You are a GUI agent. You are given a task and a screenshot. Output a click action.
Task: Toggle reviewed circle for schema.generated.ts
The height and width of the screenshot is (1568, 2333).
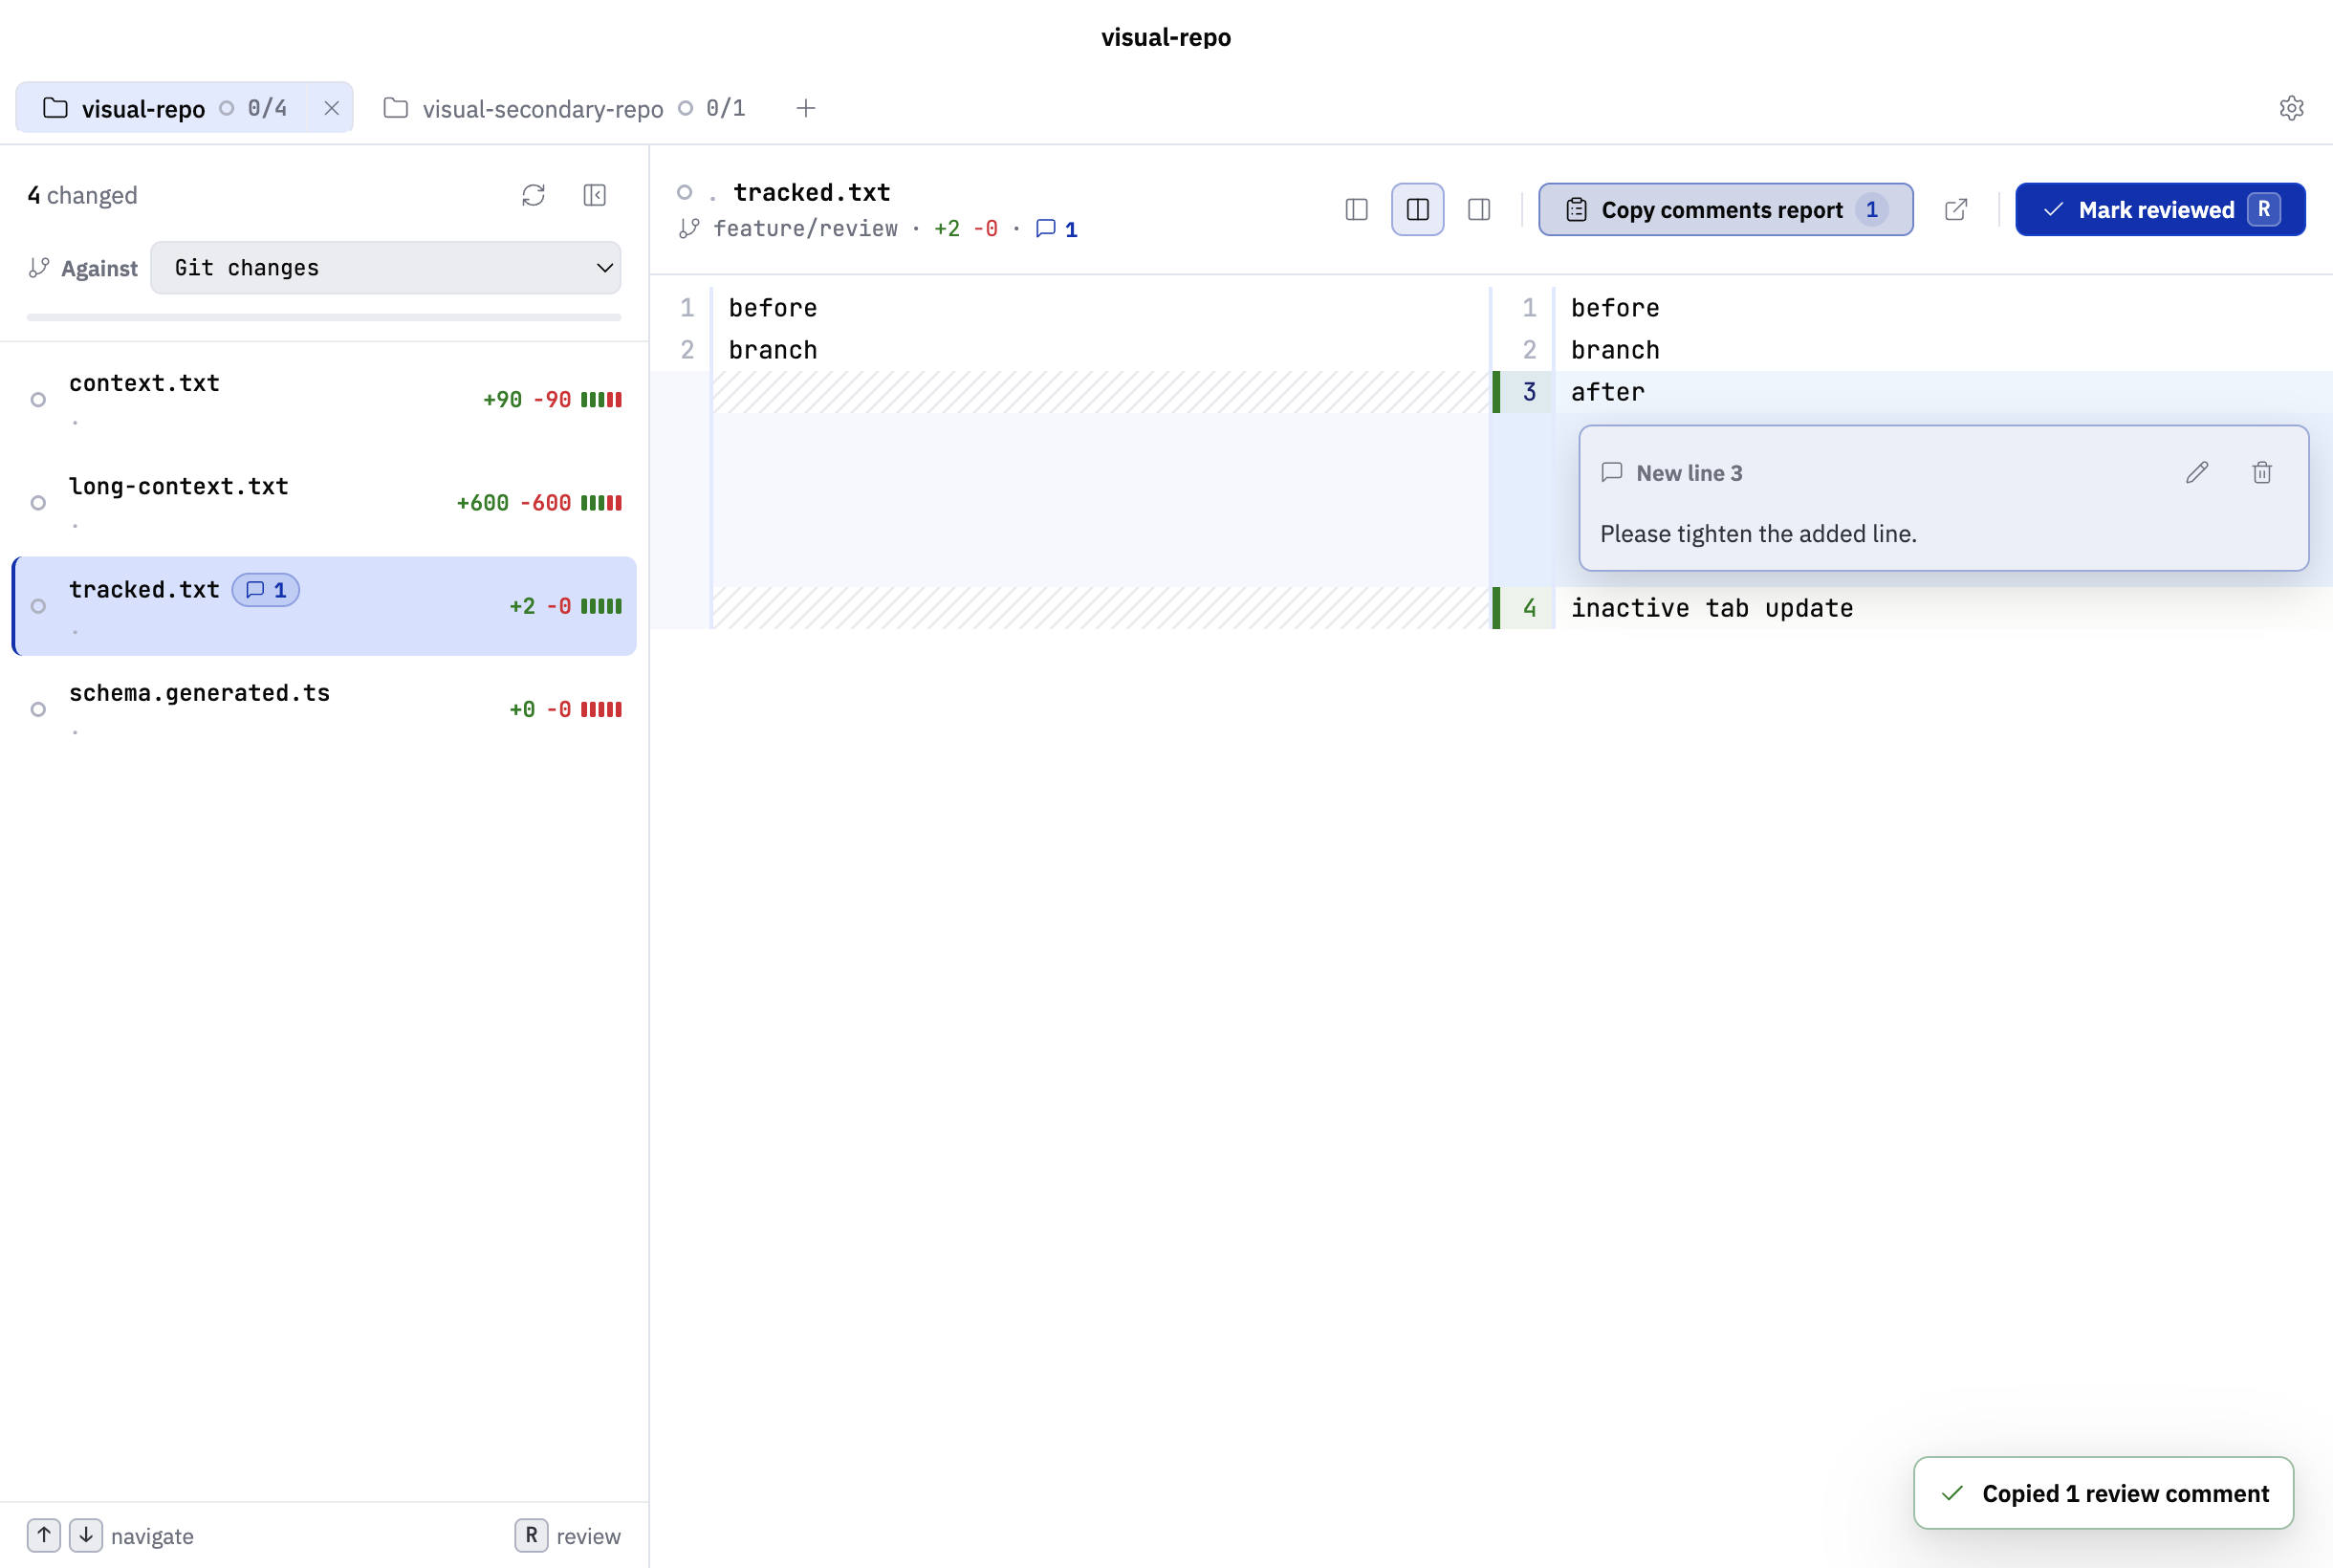pos(38,709)
